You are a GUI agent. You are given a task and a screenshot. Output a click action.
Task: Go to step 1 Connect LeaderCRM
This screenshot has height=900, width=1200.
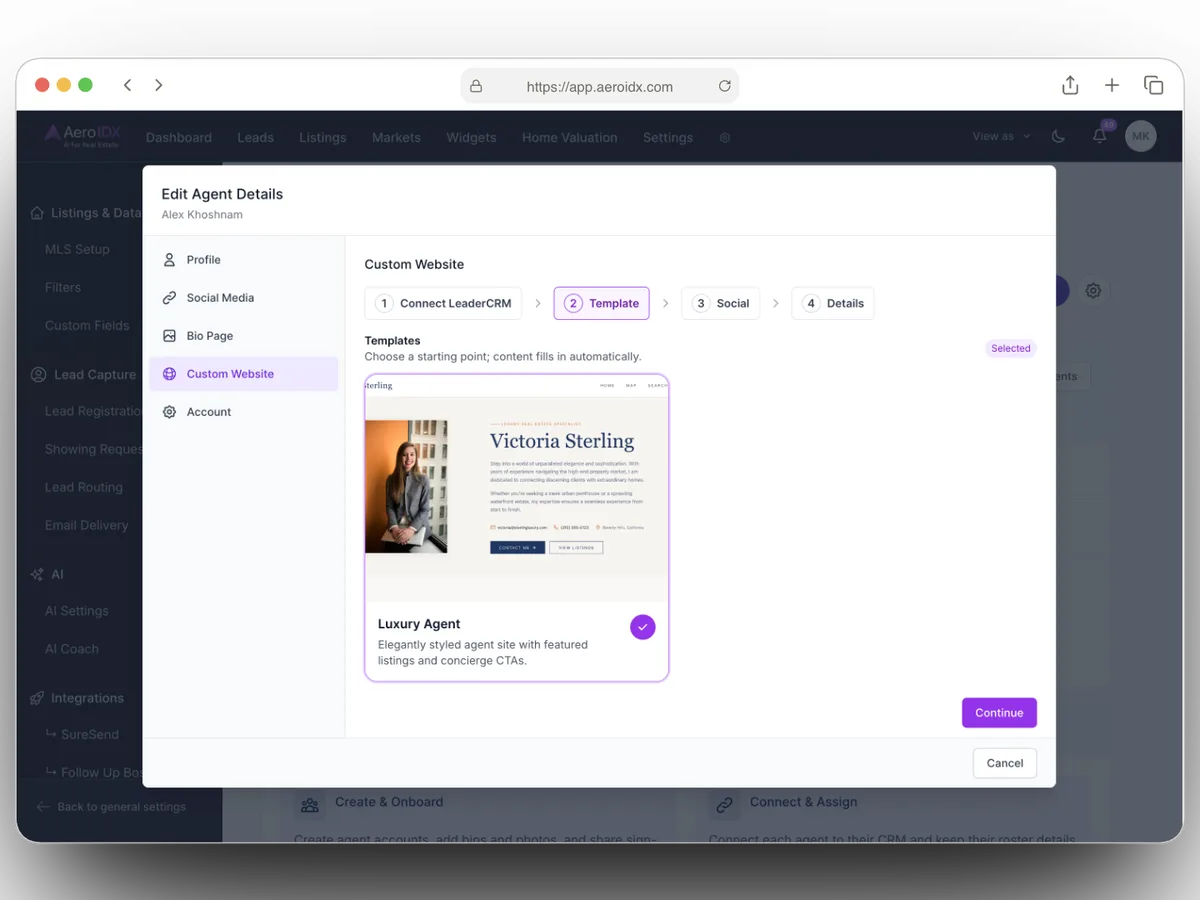pos(443,304)
